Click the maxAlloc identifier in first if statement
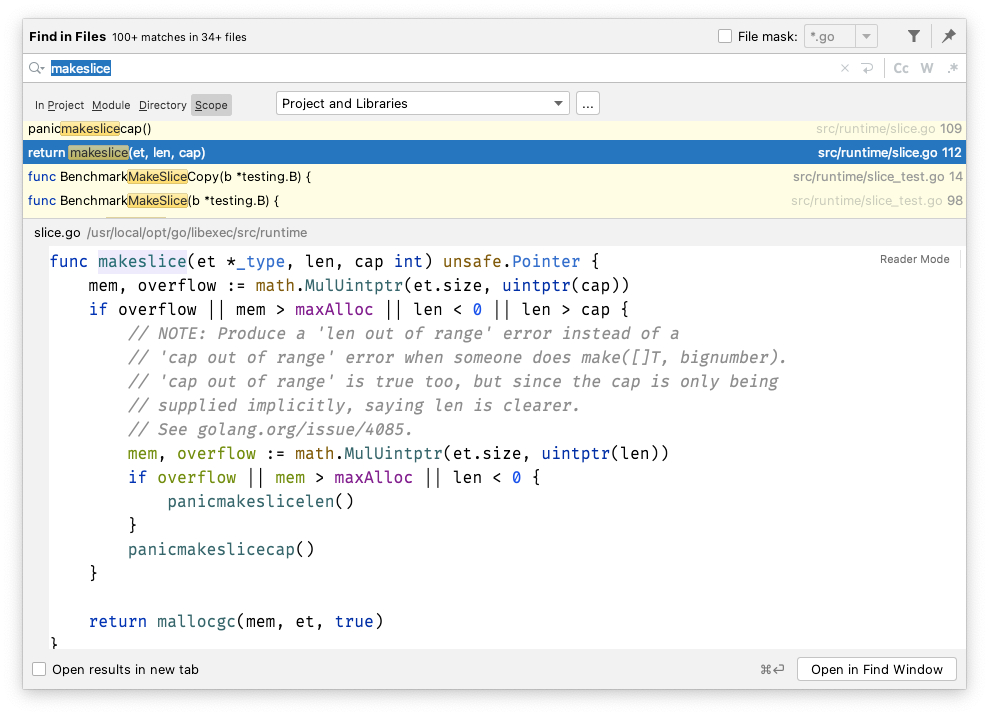Screen dimensions: 989x716 [334, 310]
